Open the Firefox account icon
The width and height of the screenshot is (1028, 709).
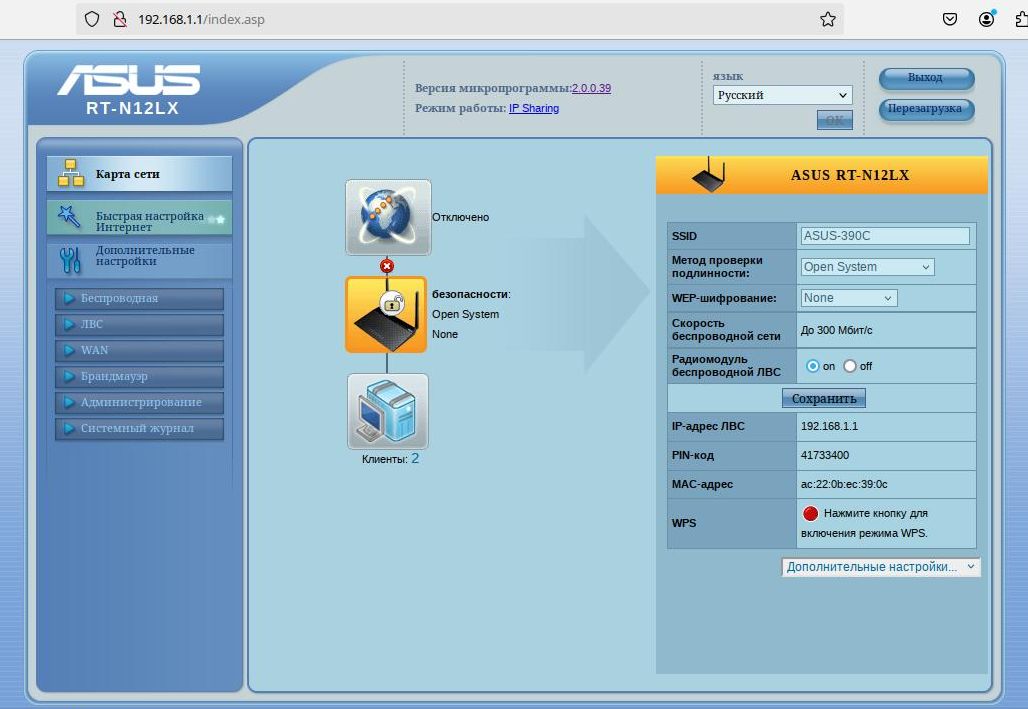[987, 19]
